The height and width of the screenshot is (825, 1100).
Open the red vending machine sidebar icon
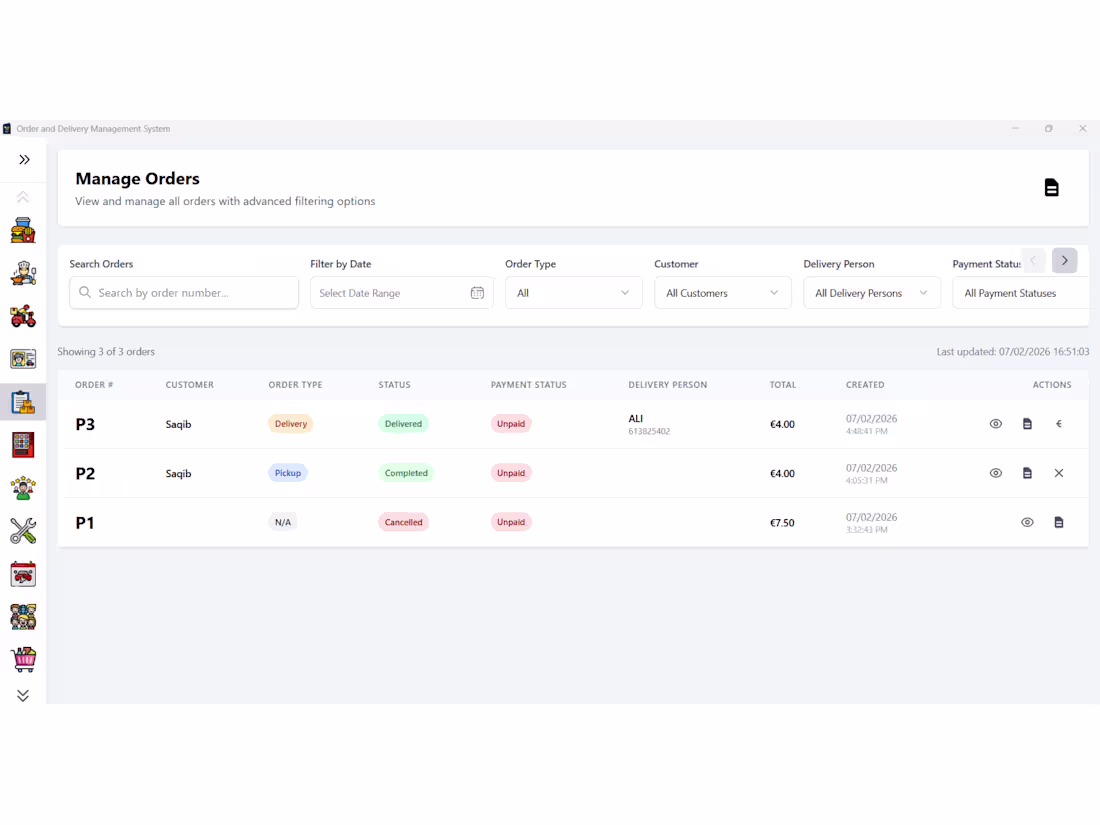23,445
